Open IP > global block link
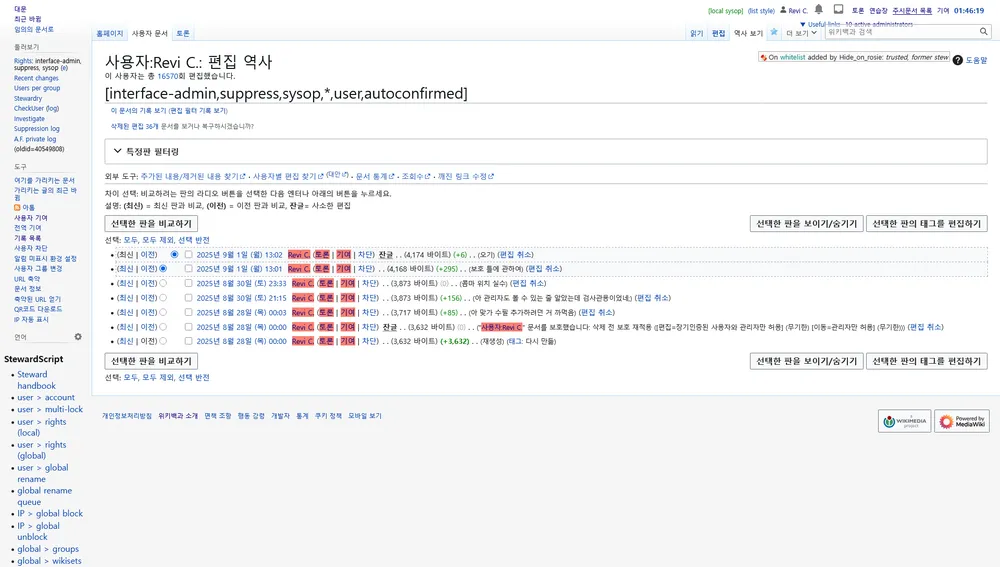Viewport: 1000px width, 567px height. pos(50,513)
